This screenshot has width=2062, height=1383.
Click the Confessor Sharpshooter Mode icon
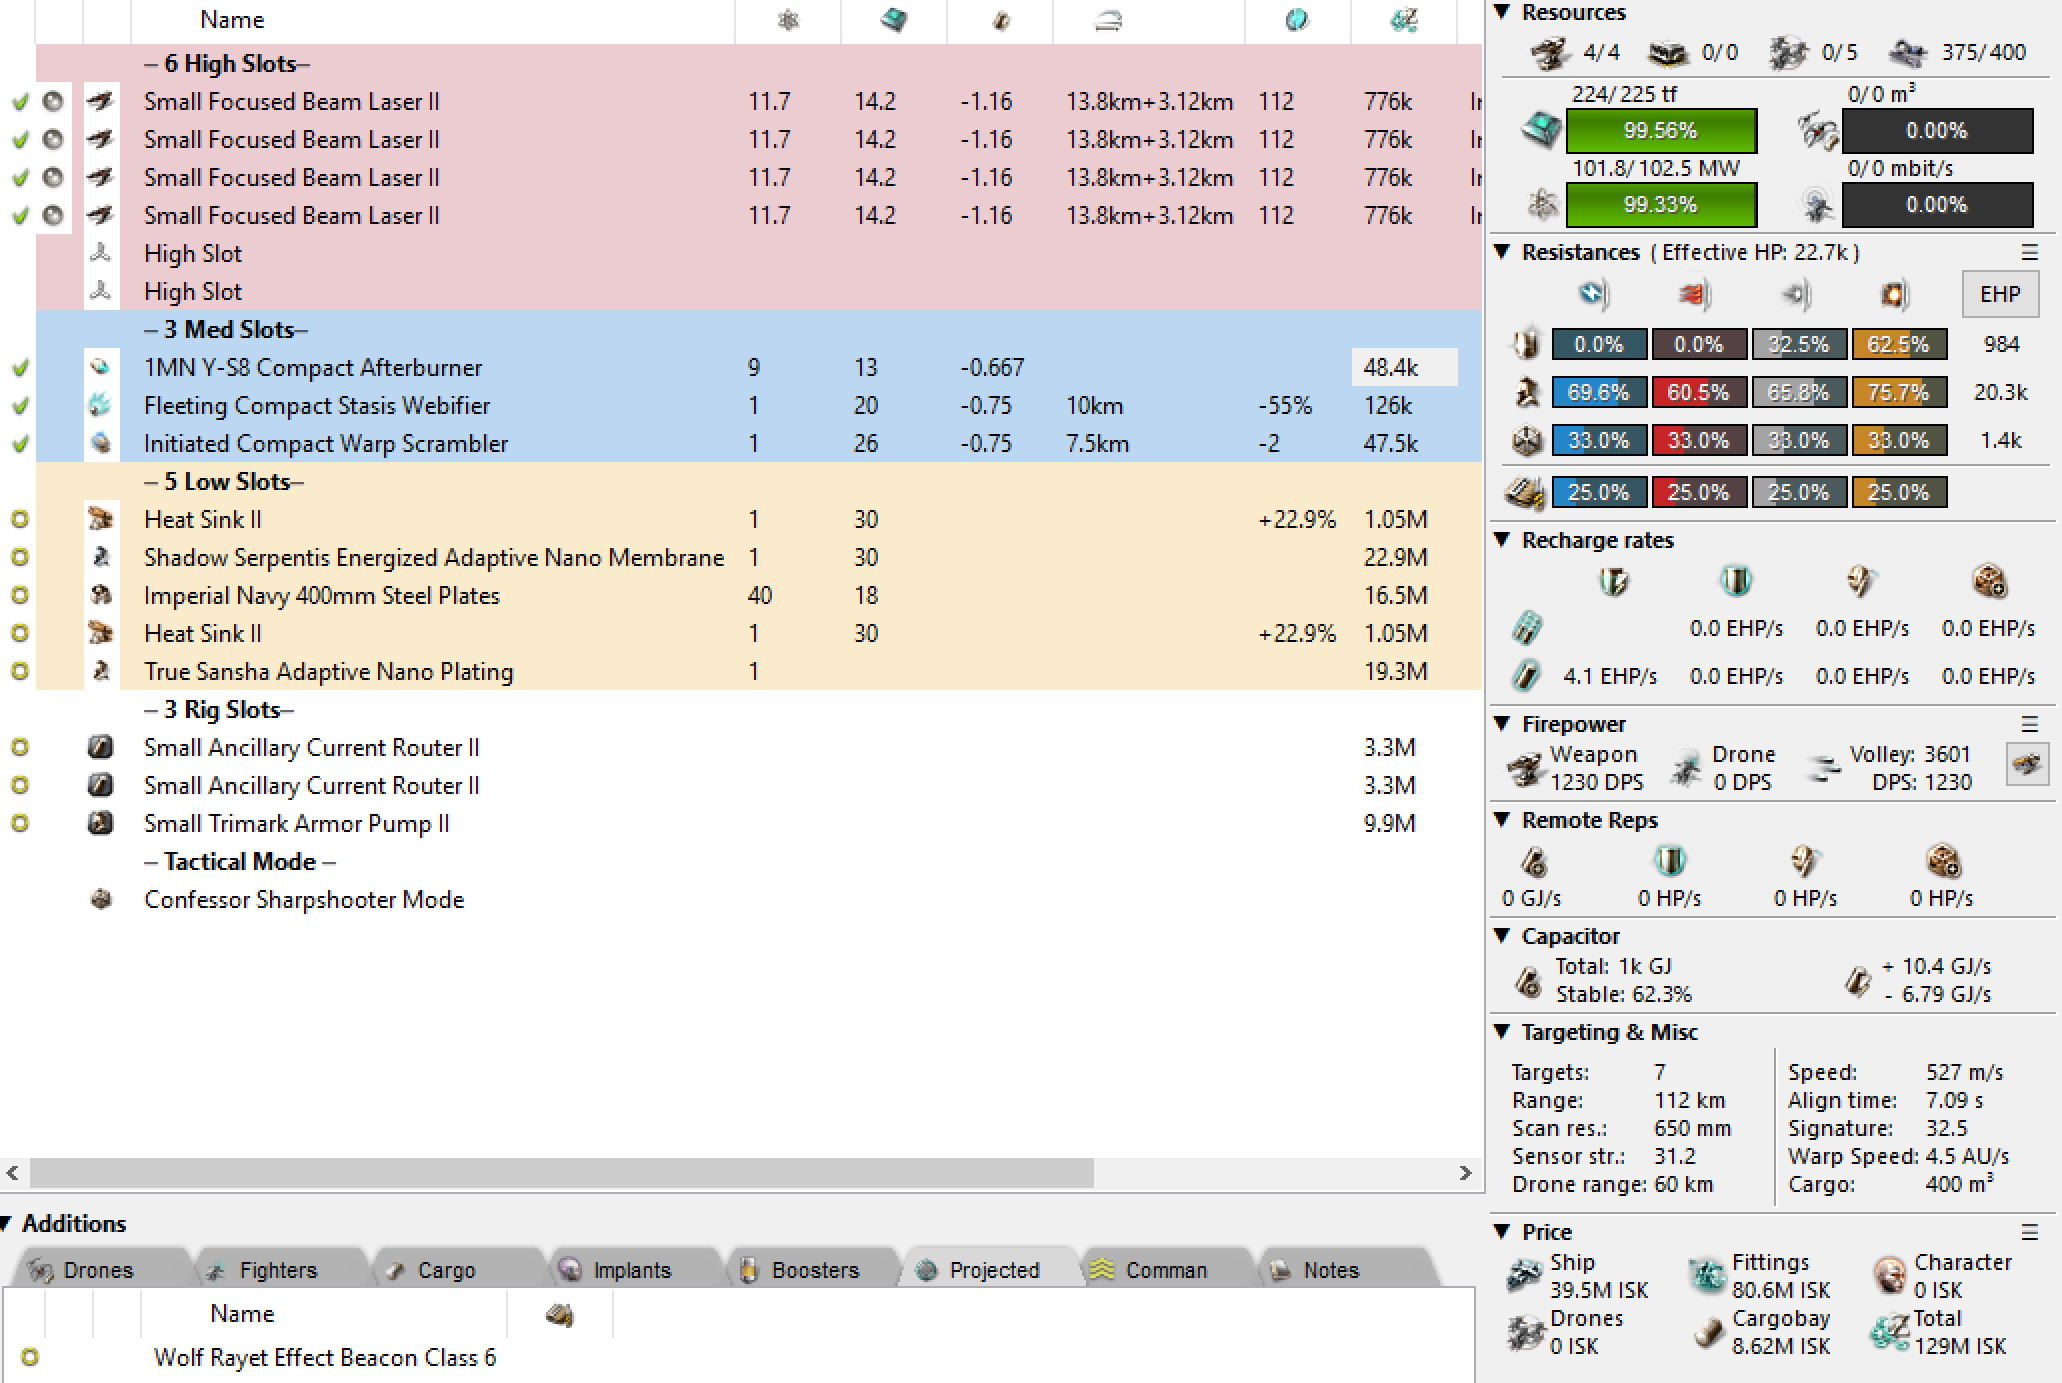point(100,899)
